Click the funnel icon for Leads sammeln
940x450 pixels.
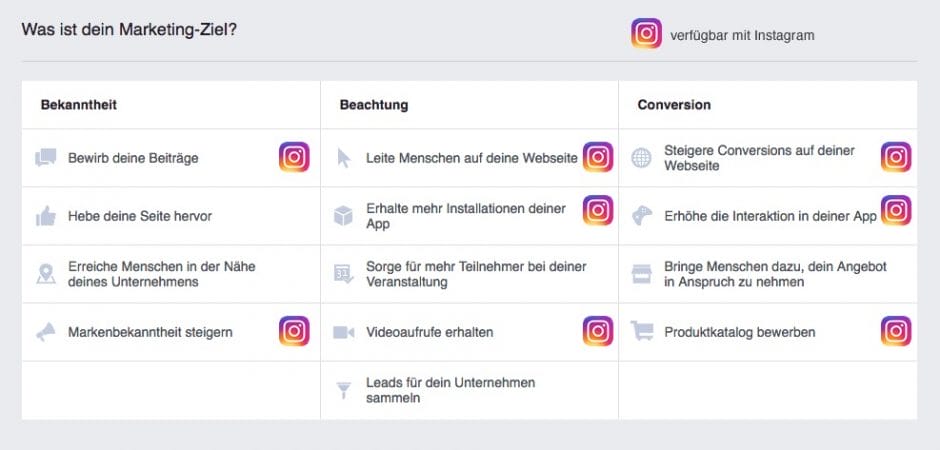point(344,390)
